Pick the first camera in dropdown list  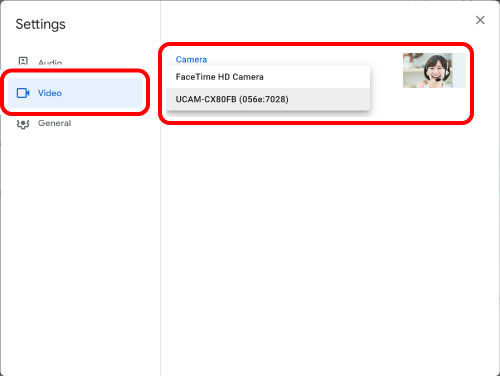click(268, 77)
